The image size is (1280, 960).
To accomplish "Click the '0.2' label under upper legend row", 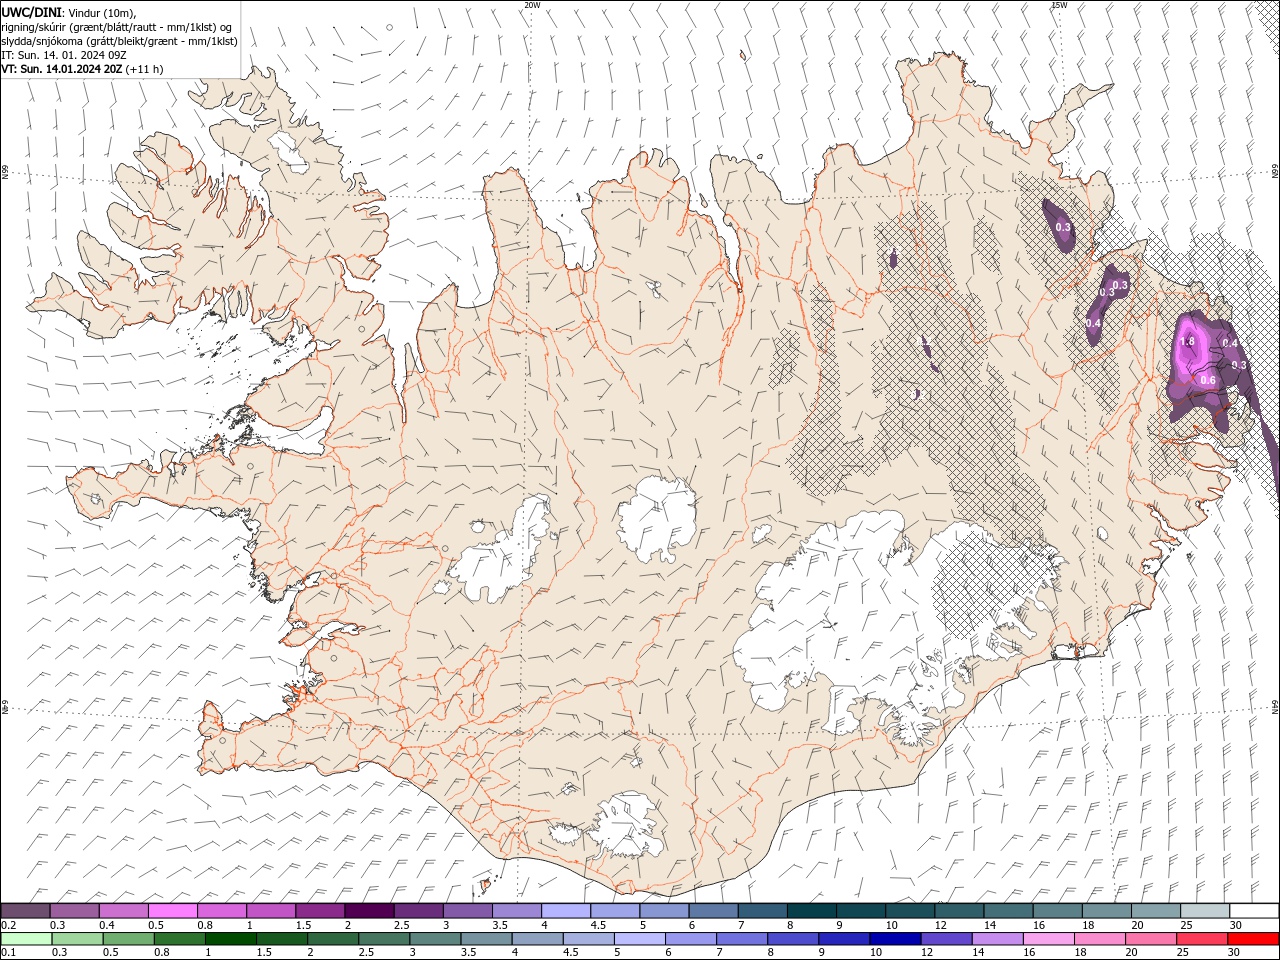I will coord(9,925).
